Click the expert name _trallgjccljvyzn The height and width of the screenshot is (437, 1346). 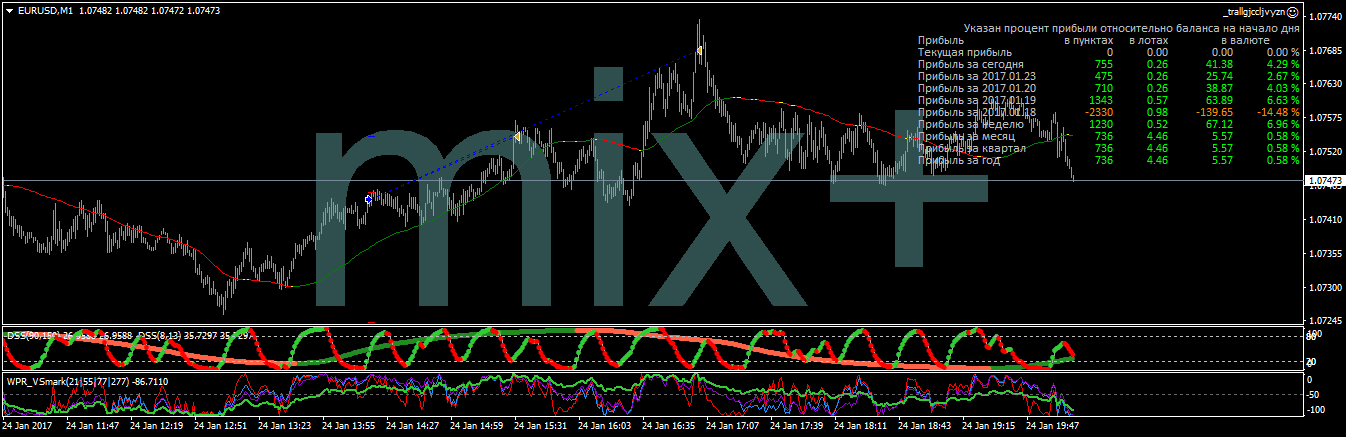point(1254,11)
